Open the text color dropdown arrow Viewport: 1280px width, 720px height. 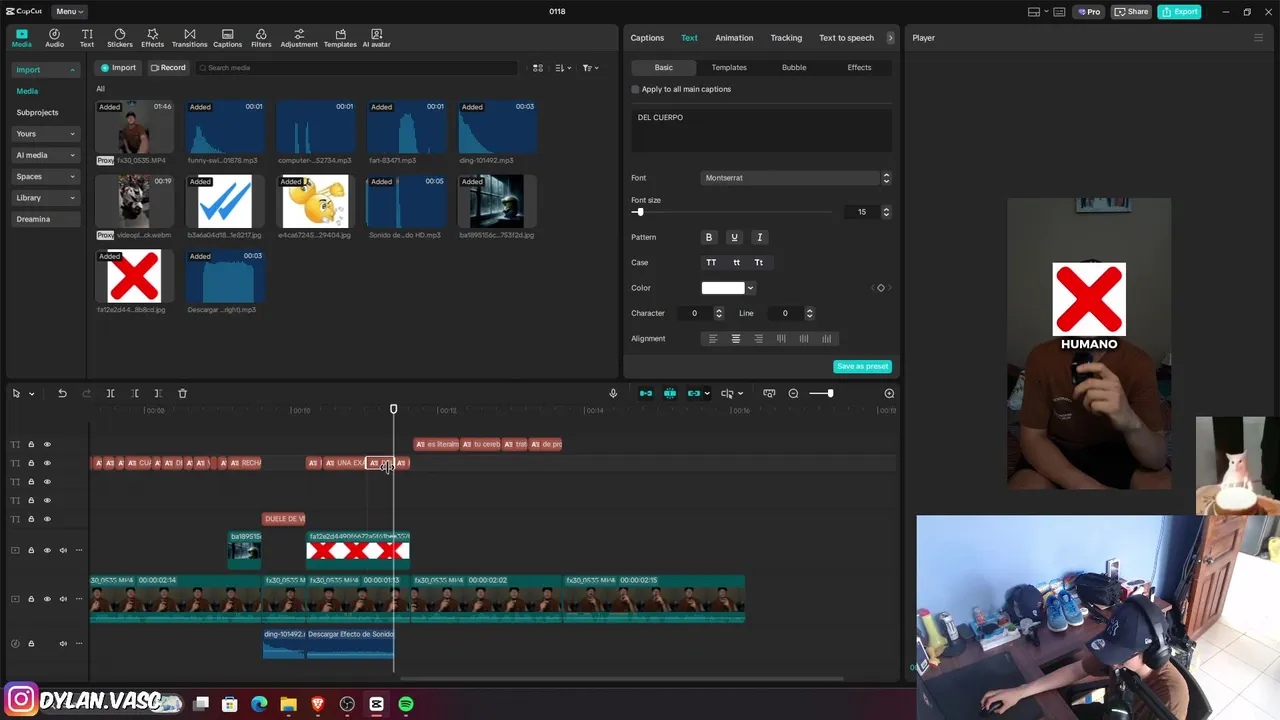click(750, 288)
